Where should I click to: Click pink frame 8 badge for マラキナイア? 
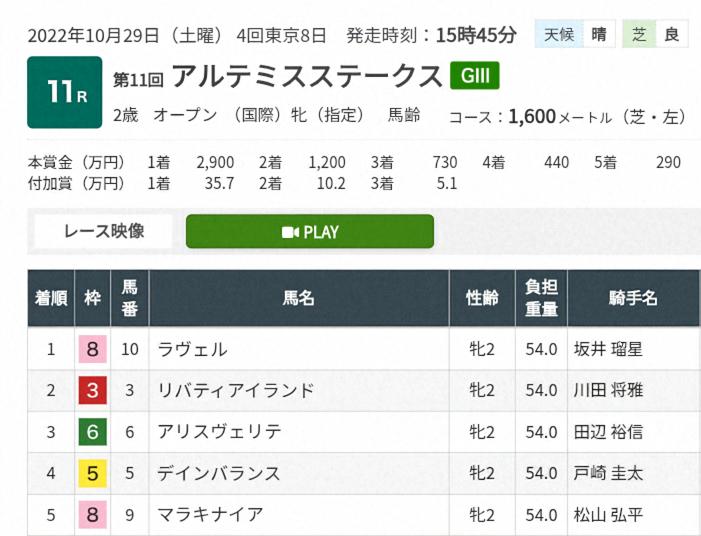(93, 514)
